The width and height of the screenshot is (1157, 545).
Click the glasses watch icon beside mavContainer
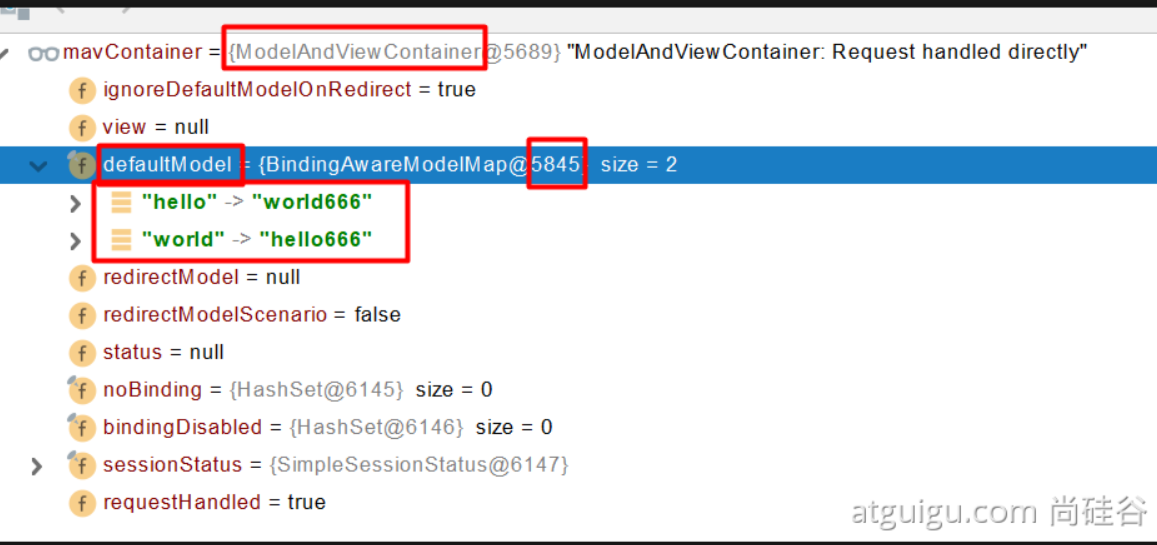[44, 53]
